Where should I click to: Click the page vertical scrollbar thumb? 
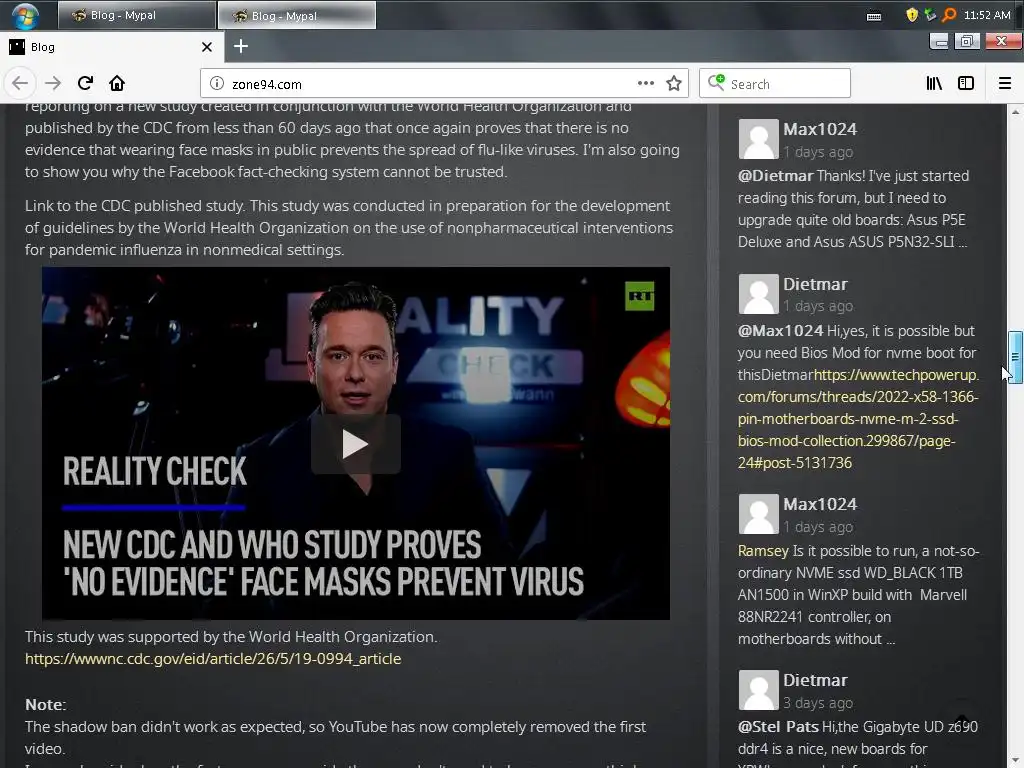click(x=1015, y=357)
